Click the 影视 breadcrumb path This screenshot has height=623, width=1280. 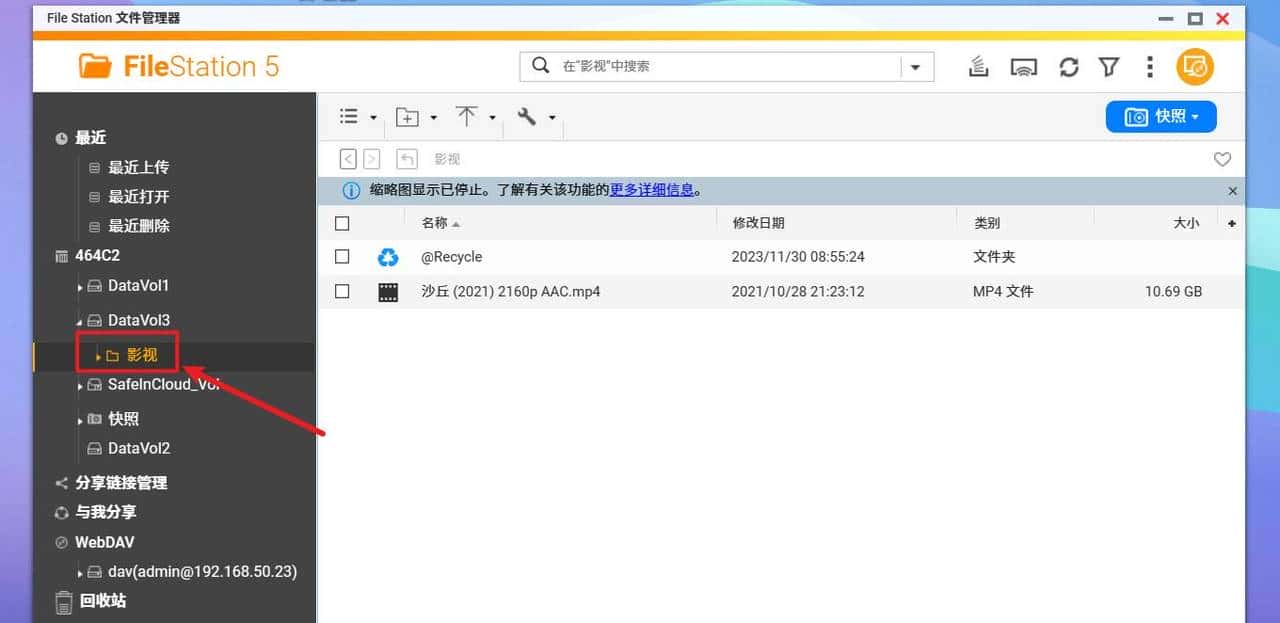447,159
